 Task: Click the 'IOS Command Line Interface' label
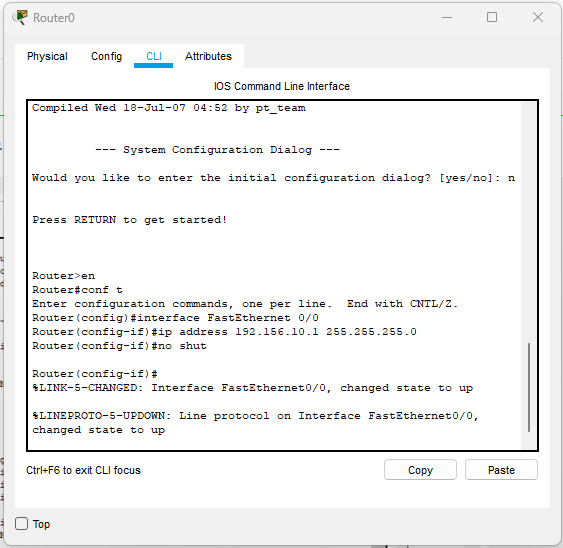pyautogui.click(x=282, y=86)
